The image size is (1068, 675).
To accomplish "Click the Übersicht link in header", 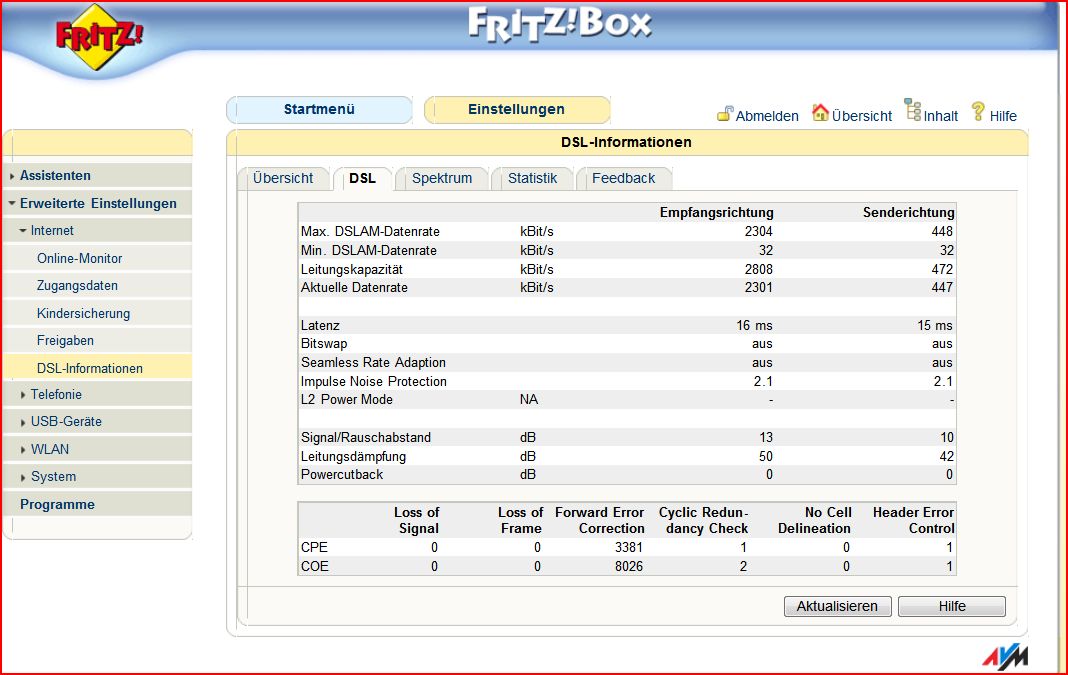I will click(862, 116).
